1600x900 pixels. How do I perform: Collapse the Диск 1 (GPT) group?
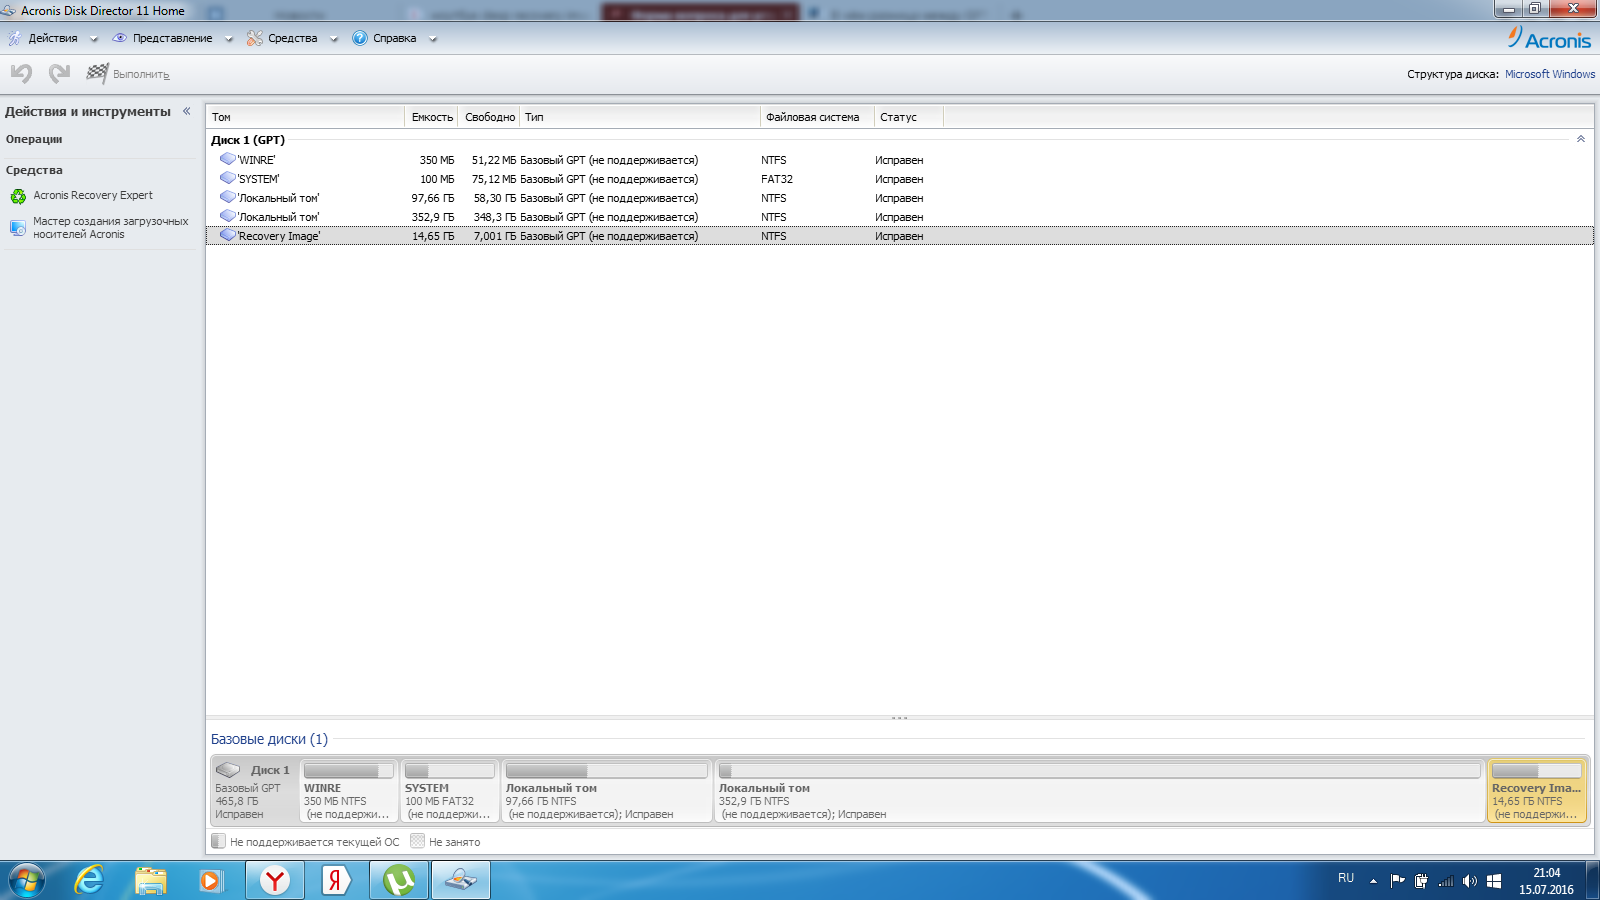pos(1581,139)
